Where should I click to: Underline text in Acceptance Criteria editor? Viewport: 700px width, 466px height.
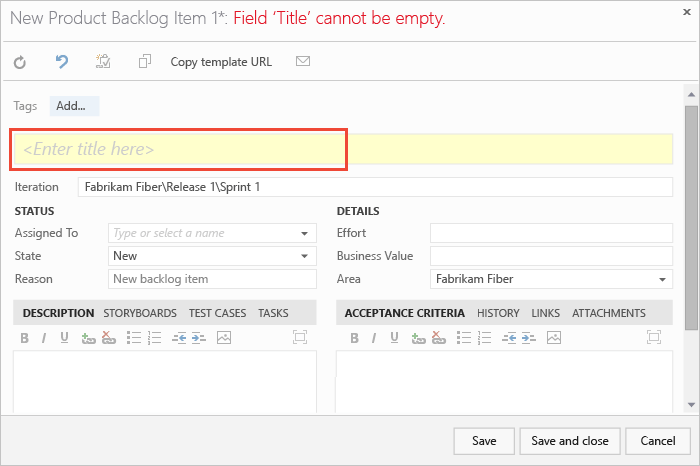(x=394, y=338)
